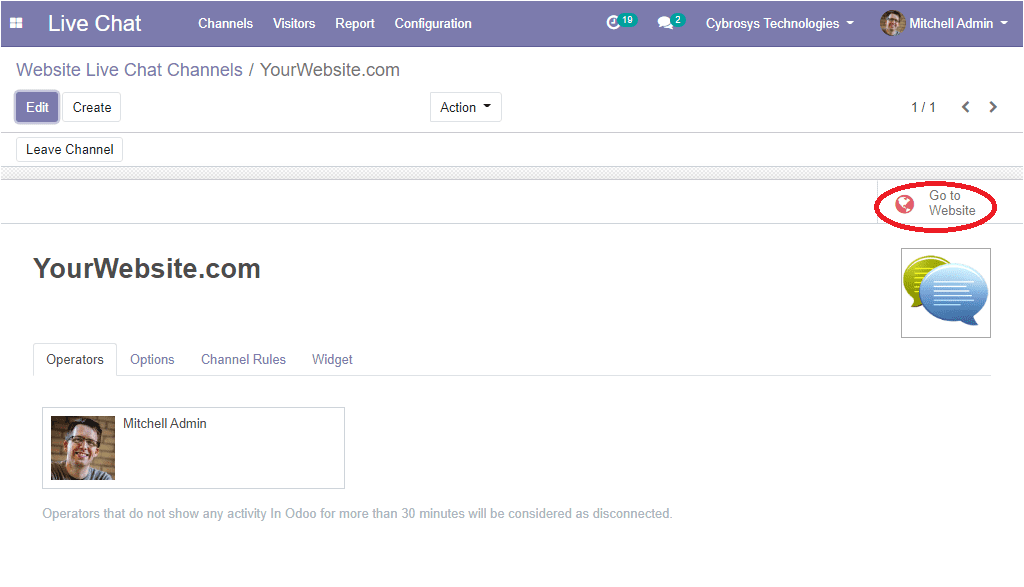Switch to the Channel Rules tab
Screen dimensions: 1024x587
[244, 360]
